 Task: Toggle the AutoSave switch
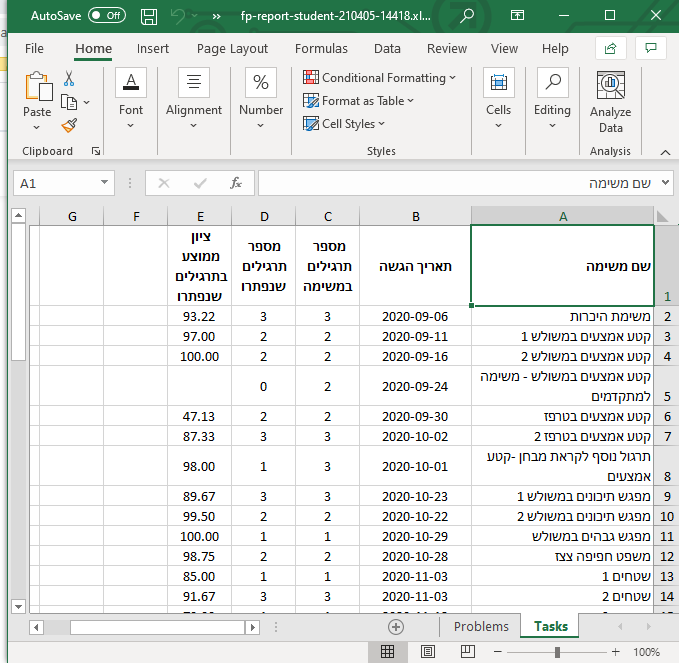click(x=106, y=16)
